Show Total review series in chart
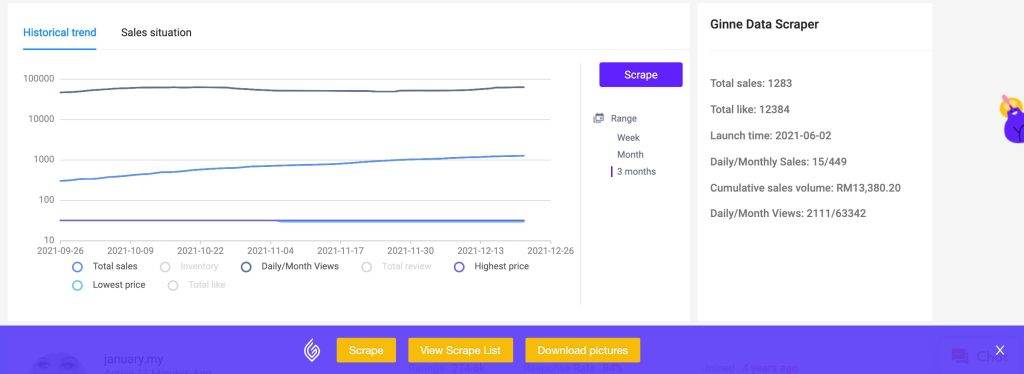1024x374 pixels. point(367,267)
